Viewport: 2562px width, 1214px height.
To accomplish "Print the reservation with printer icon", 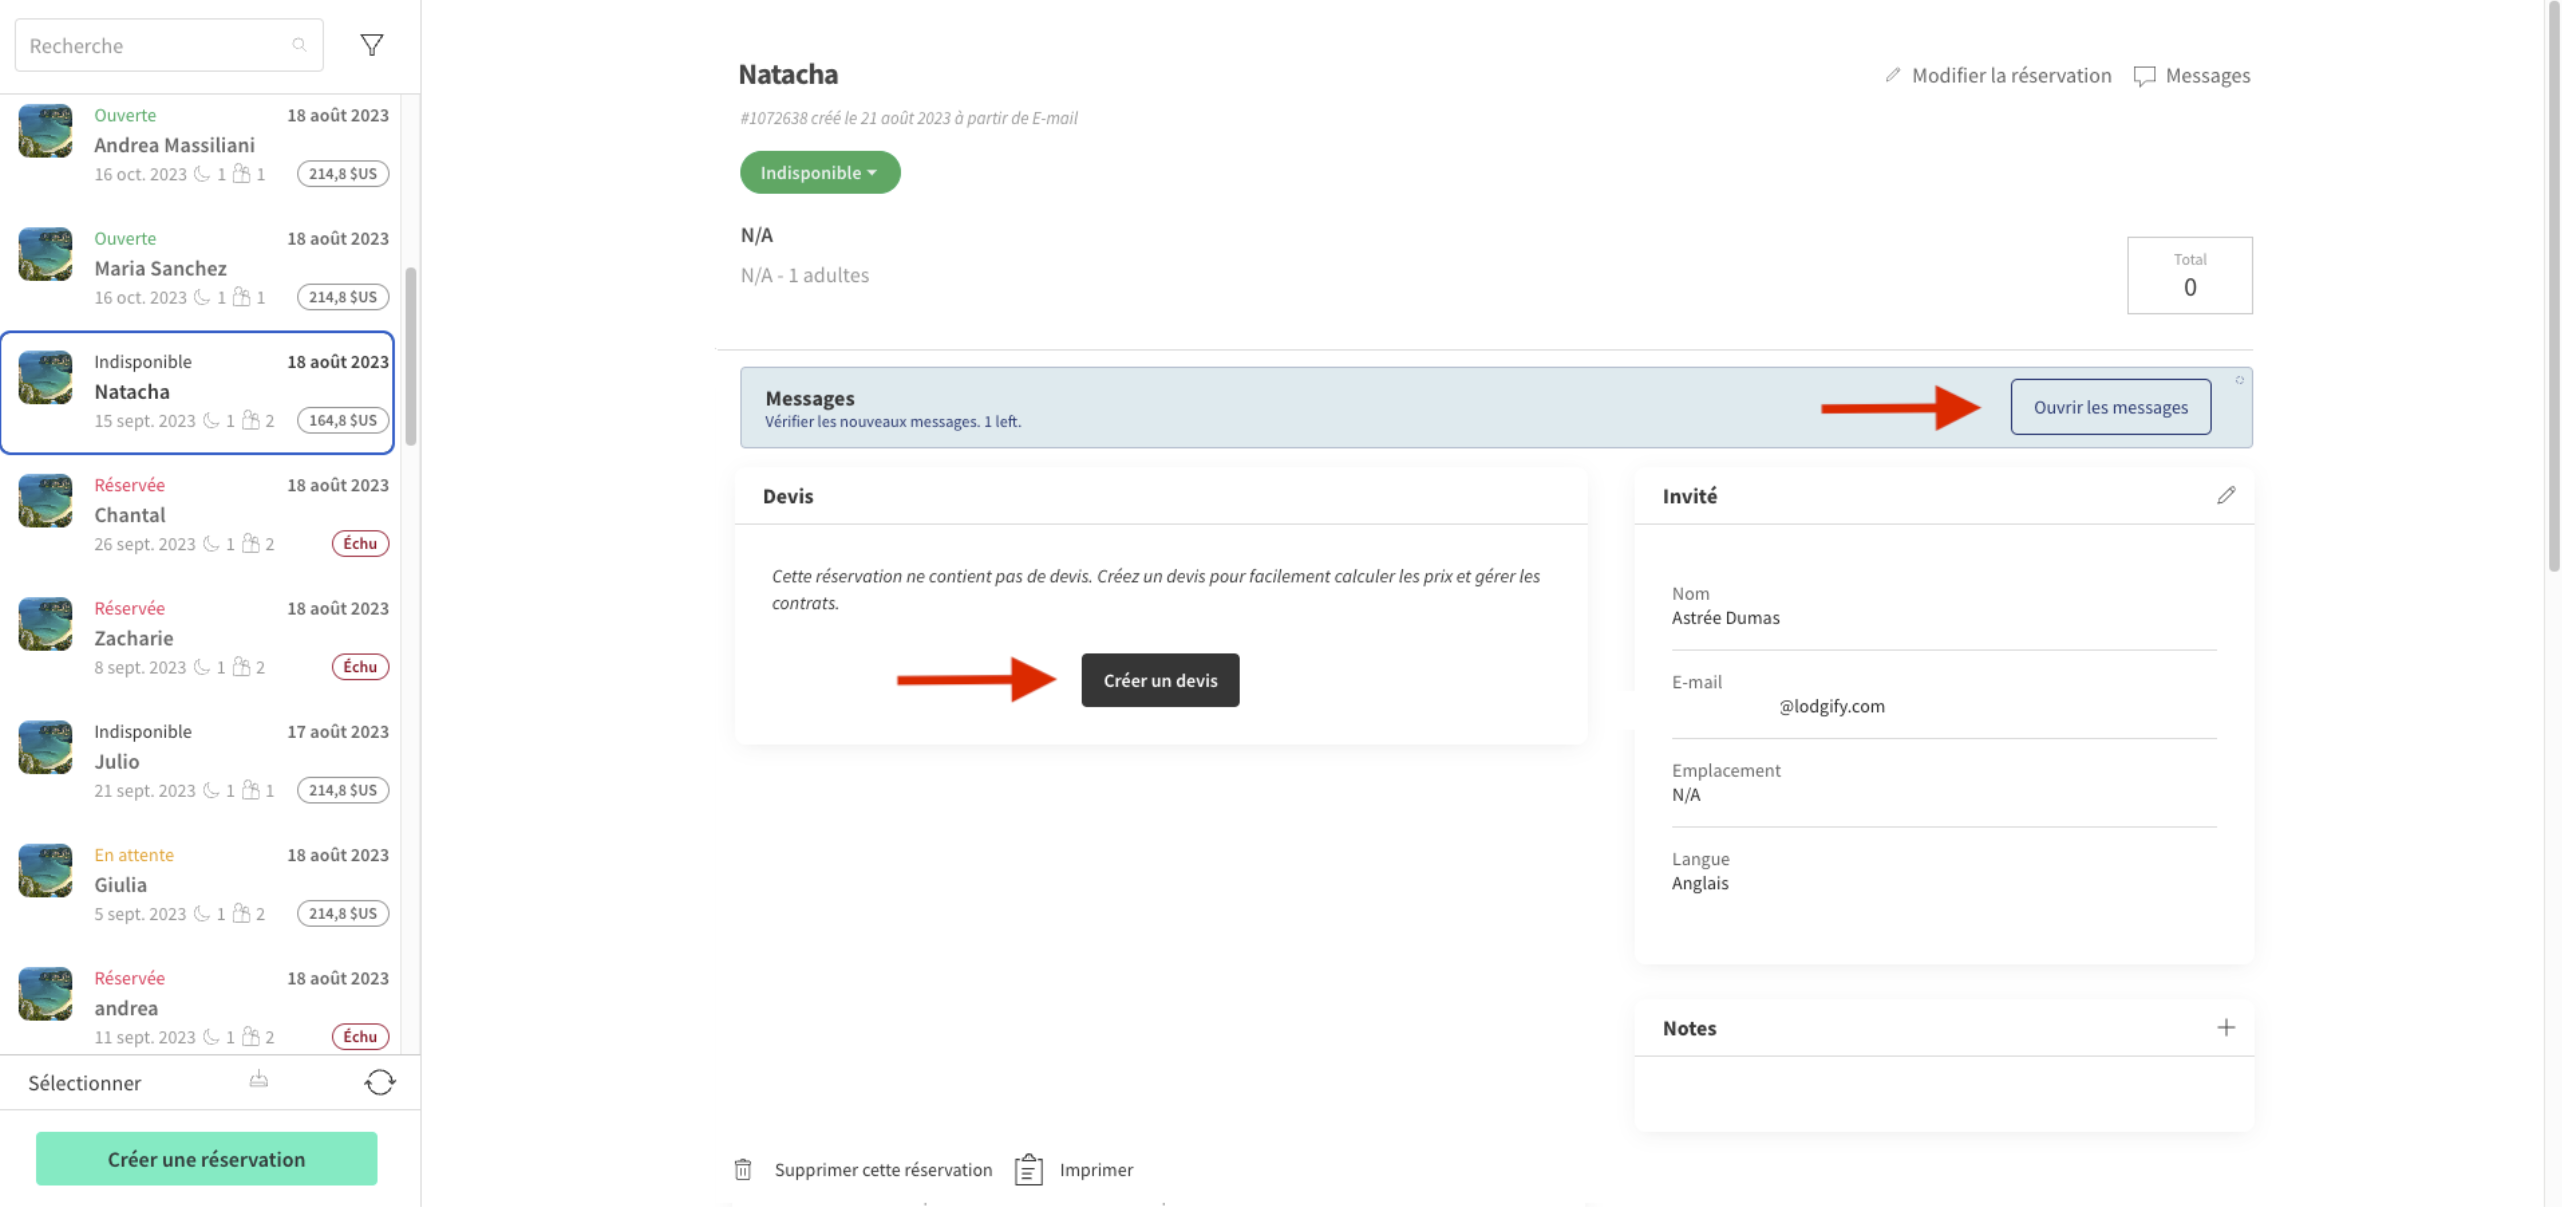I will tap(1028, 1169).
